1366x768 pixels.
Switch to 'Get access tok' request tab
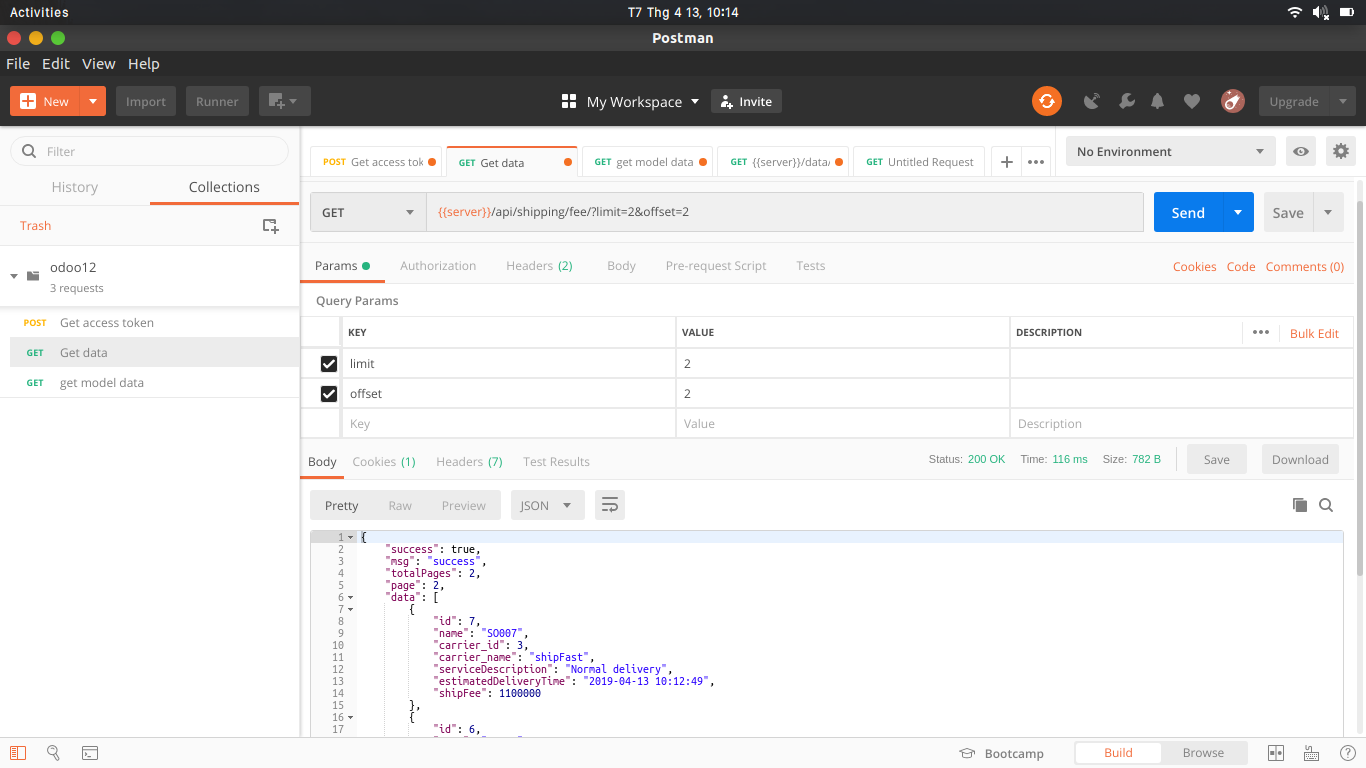[378, 162]
